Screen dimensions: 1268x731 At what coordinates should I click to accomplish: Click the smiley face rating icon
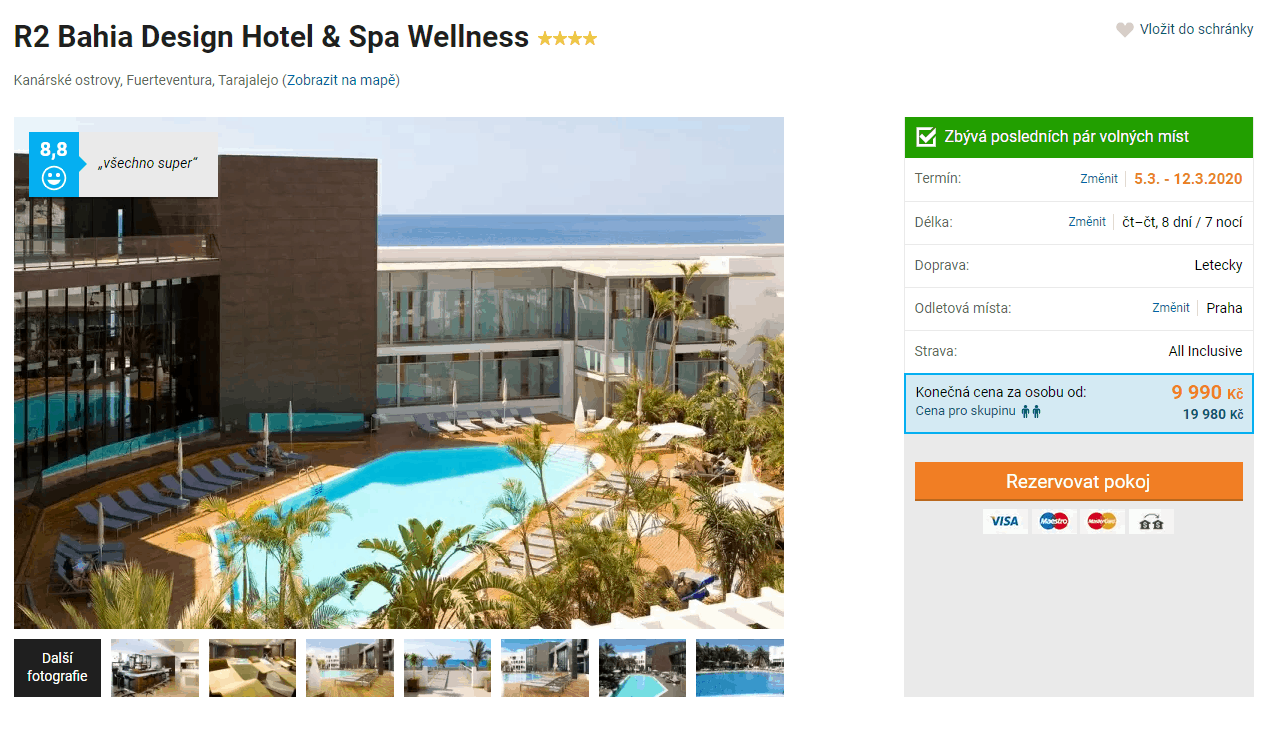[x=54, y=178]
